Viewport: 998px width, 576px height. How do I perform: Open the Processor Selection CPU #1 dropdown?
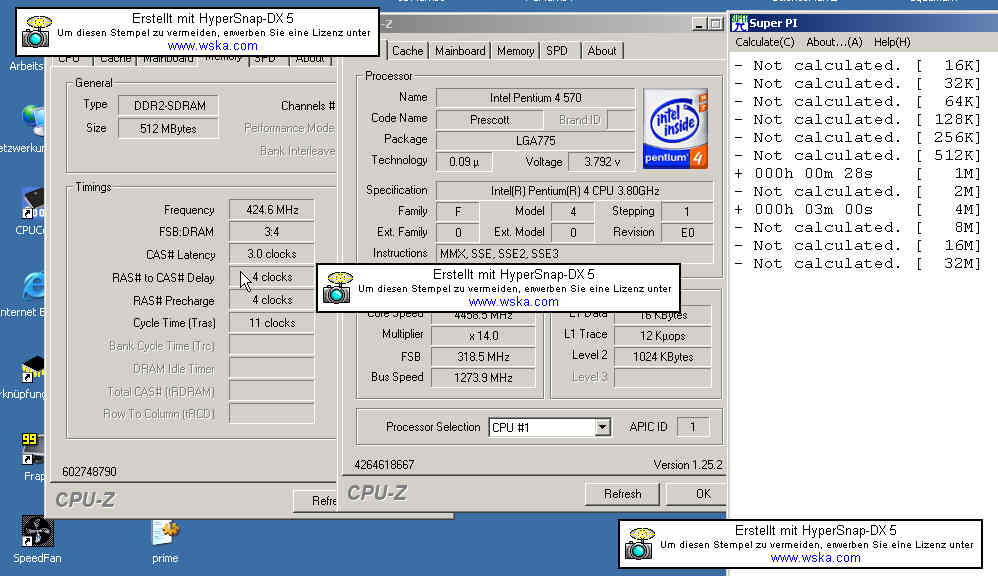point(602,427)
